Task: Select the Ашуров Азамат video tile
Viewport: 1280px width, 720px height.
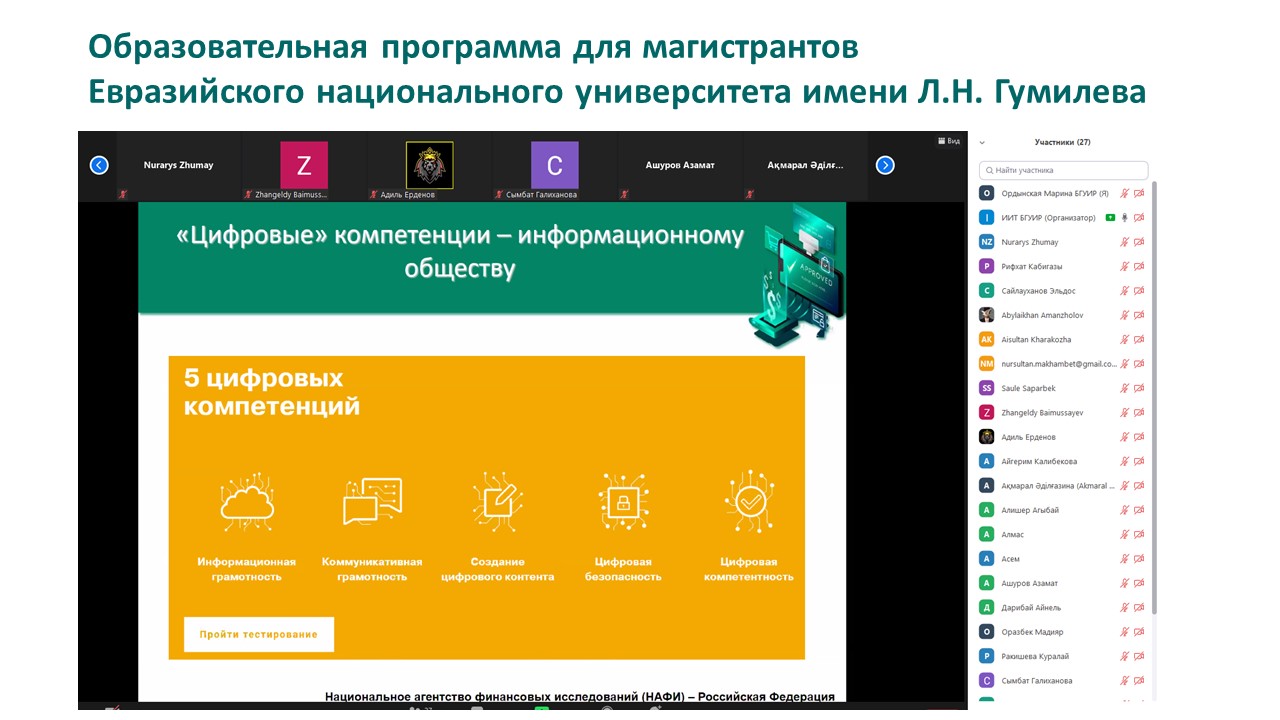Action: (680, 166)
